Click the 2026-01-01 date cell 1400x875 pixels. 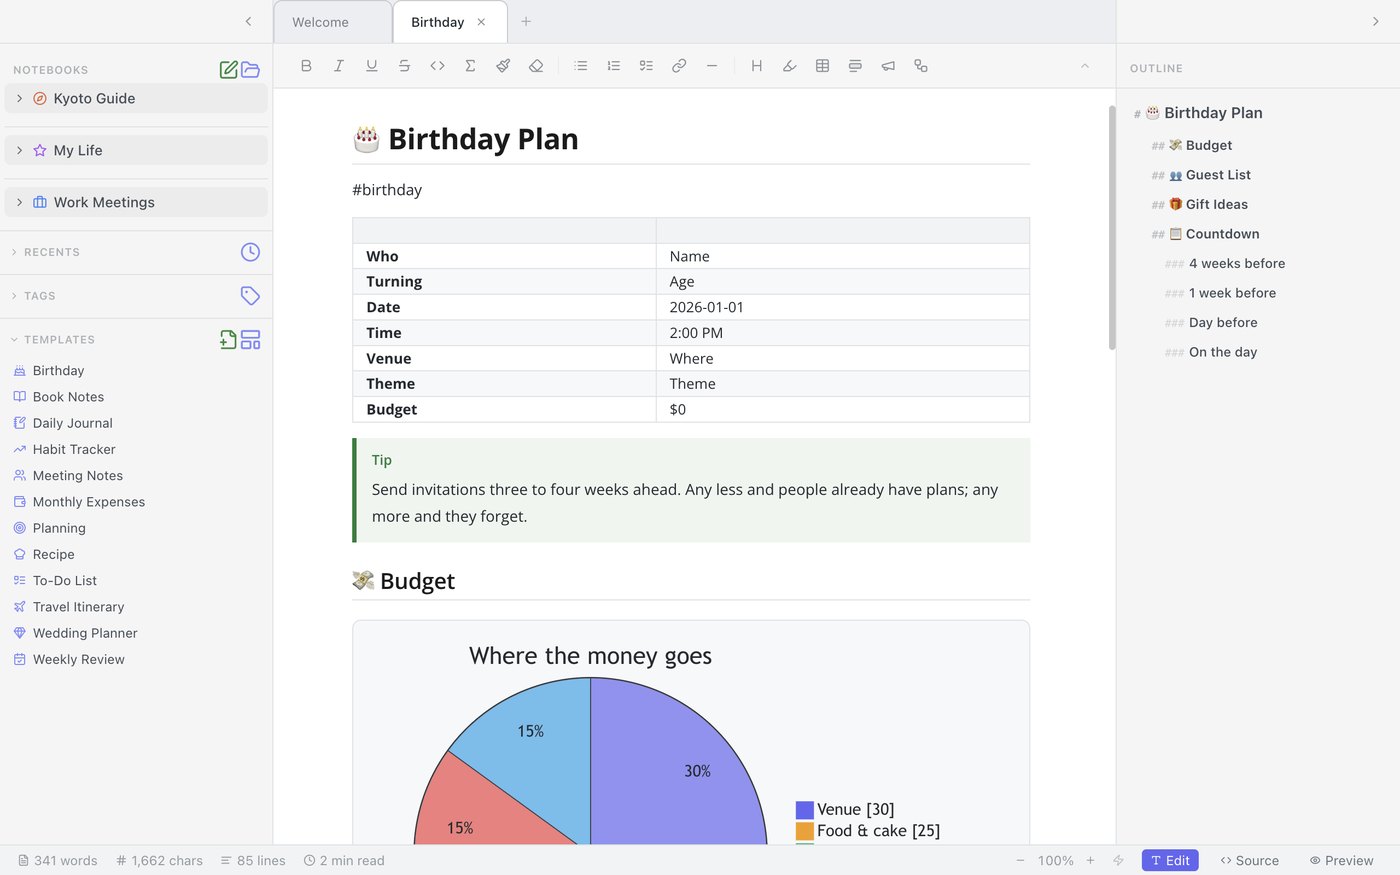842,307
